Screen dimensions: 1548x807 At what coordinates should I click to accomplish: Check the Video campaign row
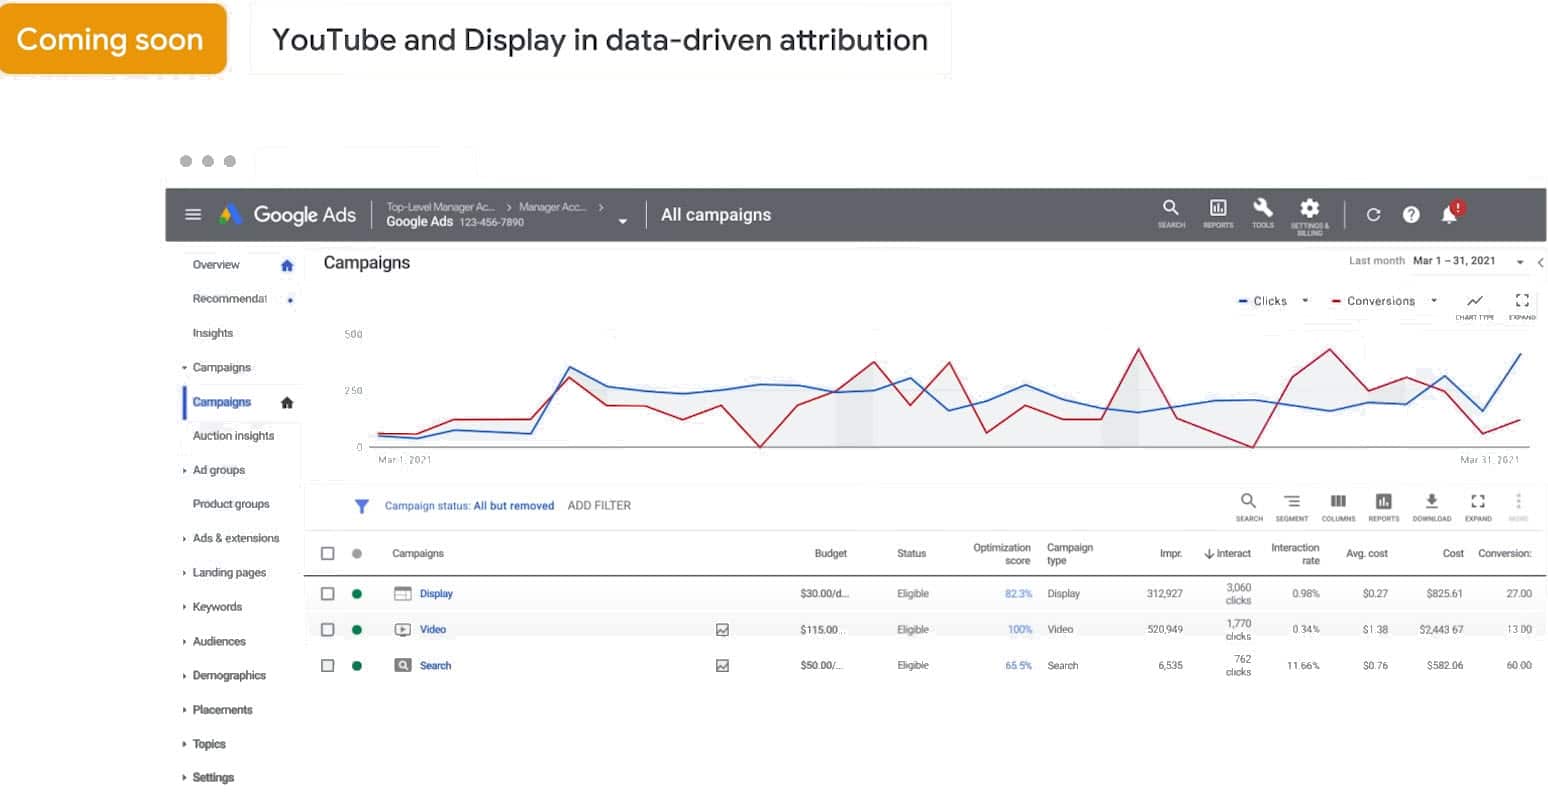click(327, 630)
